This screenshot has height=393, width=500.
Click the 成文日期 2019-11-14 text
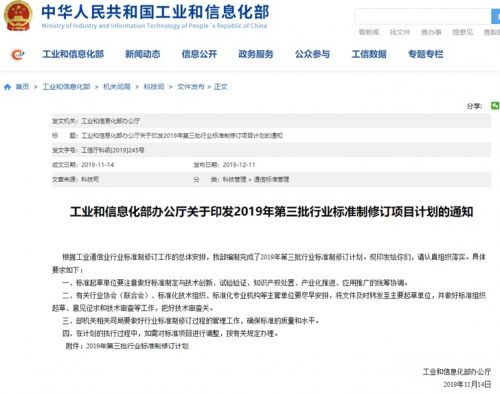click(x=83, y=165)
